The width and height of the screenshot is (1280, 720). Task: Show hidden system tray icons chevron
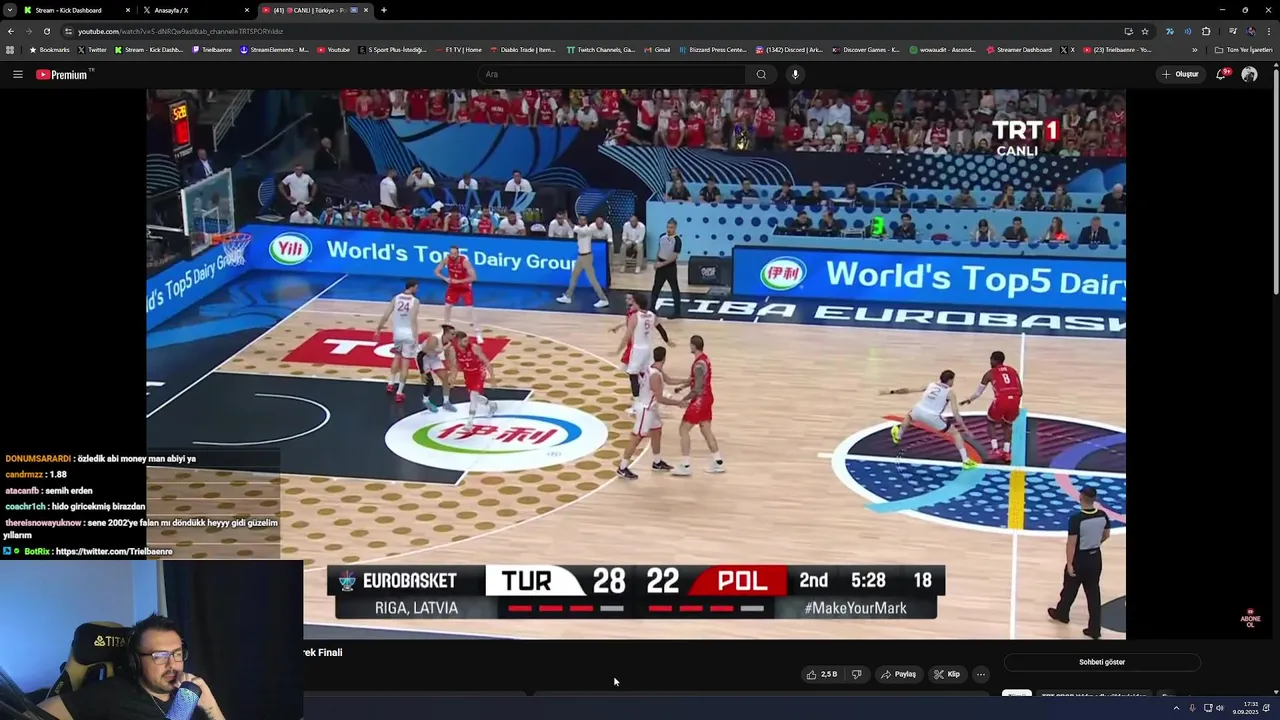click(1176, 708)
